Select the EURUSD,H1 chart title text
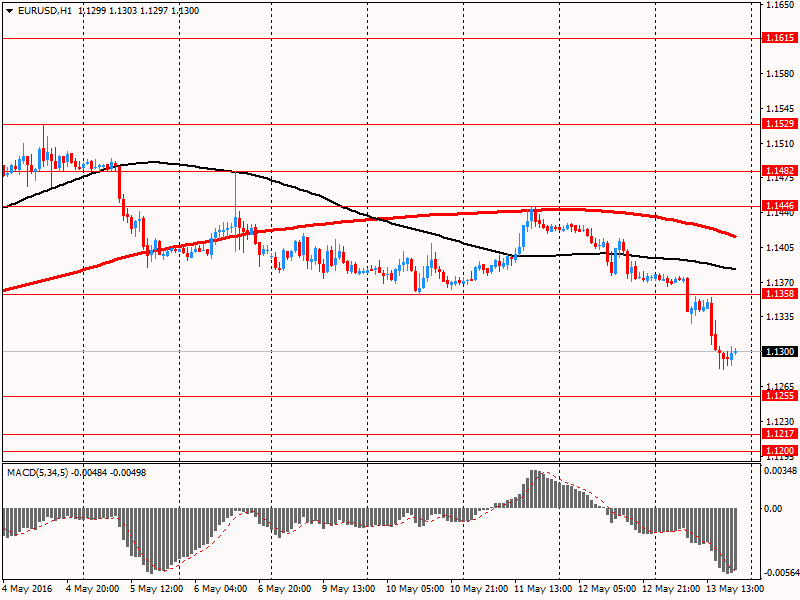Screen dimensions: 800x600 [x=45, y=11]
